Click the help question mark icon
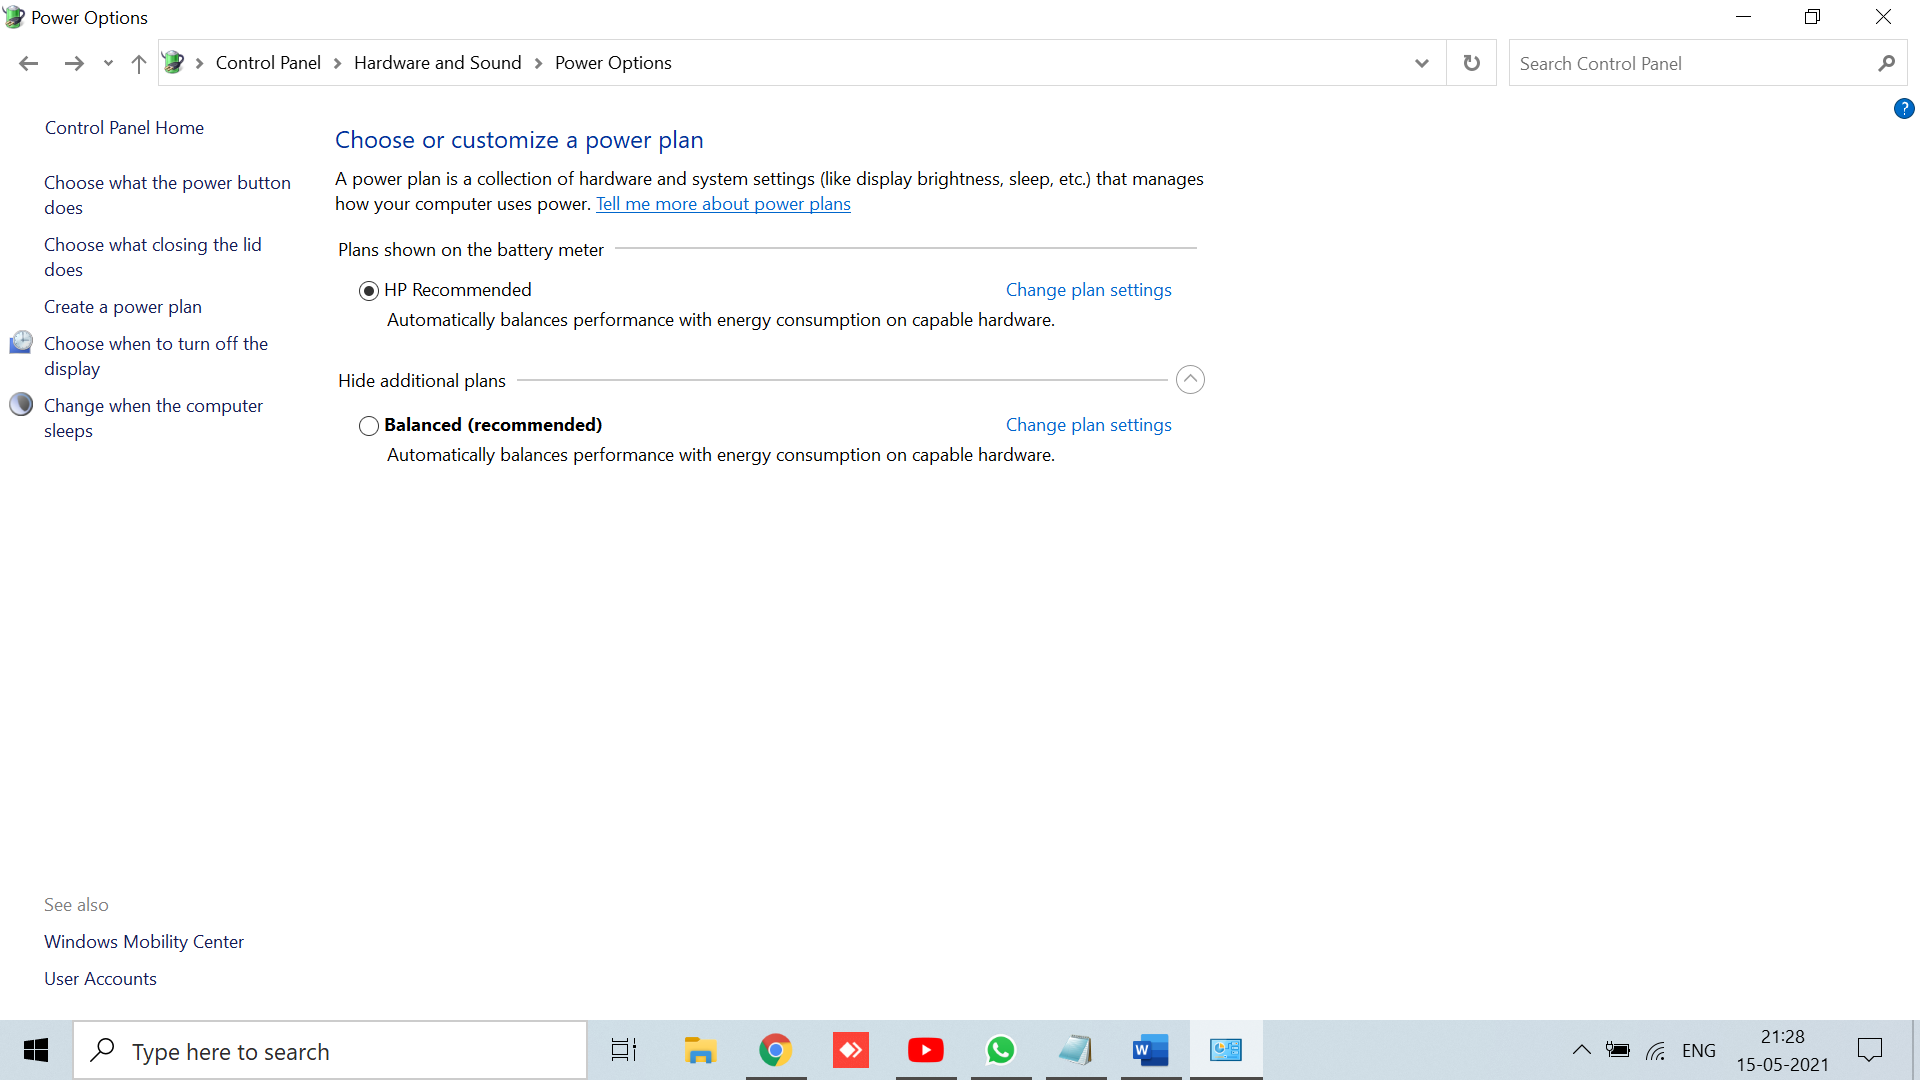Image resolution: width=1920 pixels, height=1080 pixels. (x=1904, y=109)
